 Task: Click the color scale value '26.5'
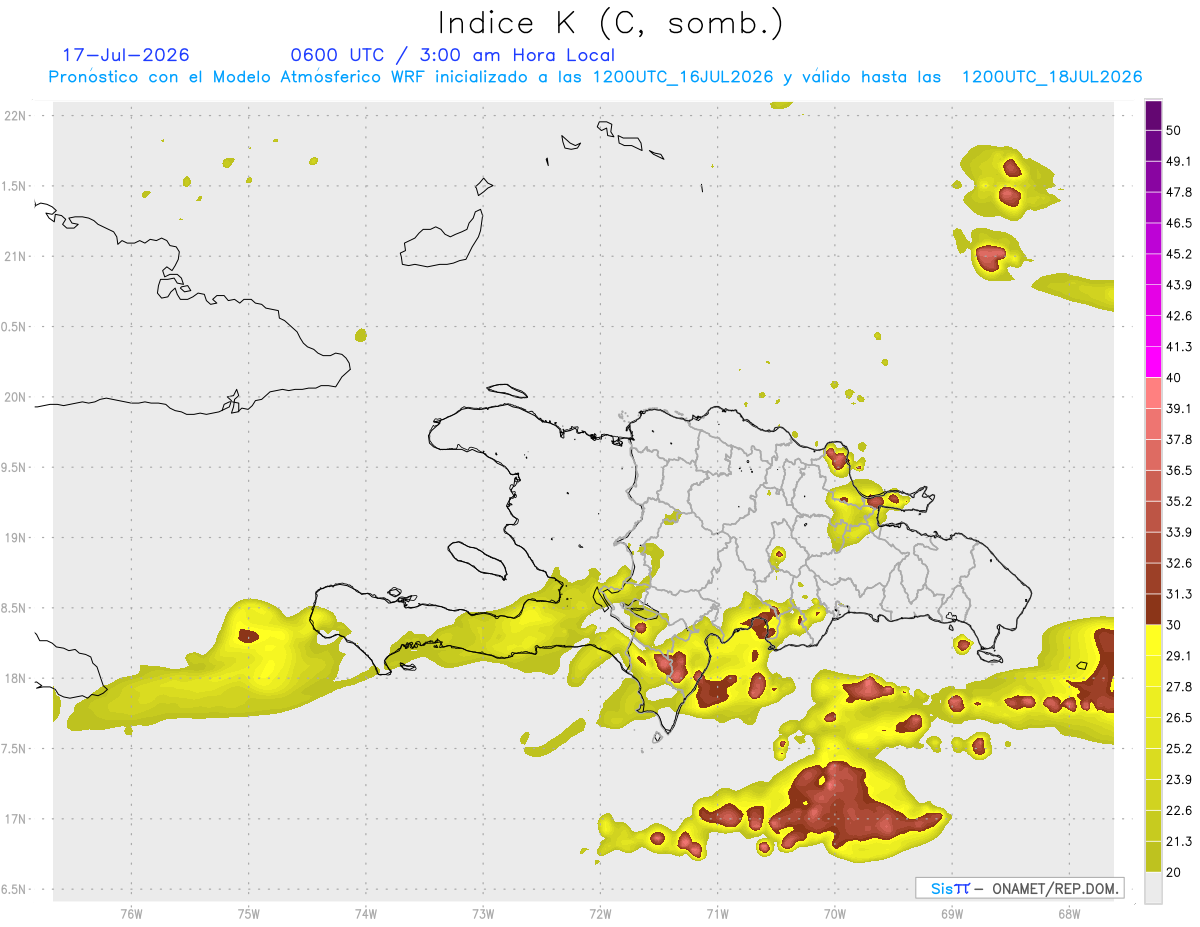[1179, 718]
